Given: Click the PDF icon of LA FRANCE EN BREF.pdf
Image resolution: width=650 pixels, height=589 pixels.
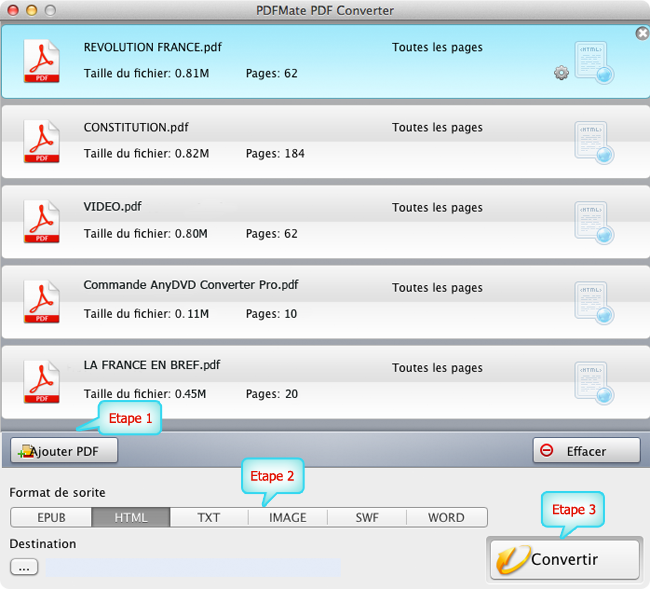Looking at the screenshot, I should 41,381.
